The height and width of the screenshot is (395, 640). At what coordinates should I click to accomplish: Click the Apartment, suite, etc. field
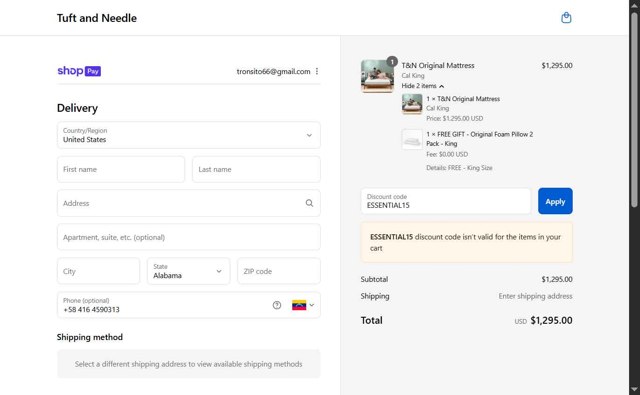[189, 237]
